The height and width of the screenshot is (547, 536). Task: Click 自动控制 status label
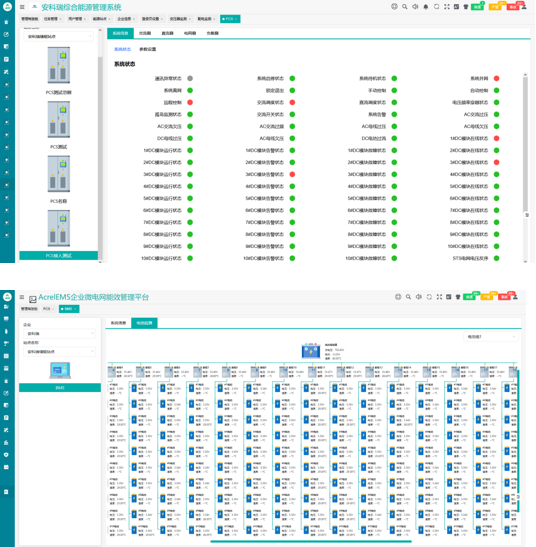pos(479,90)
